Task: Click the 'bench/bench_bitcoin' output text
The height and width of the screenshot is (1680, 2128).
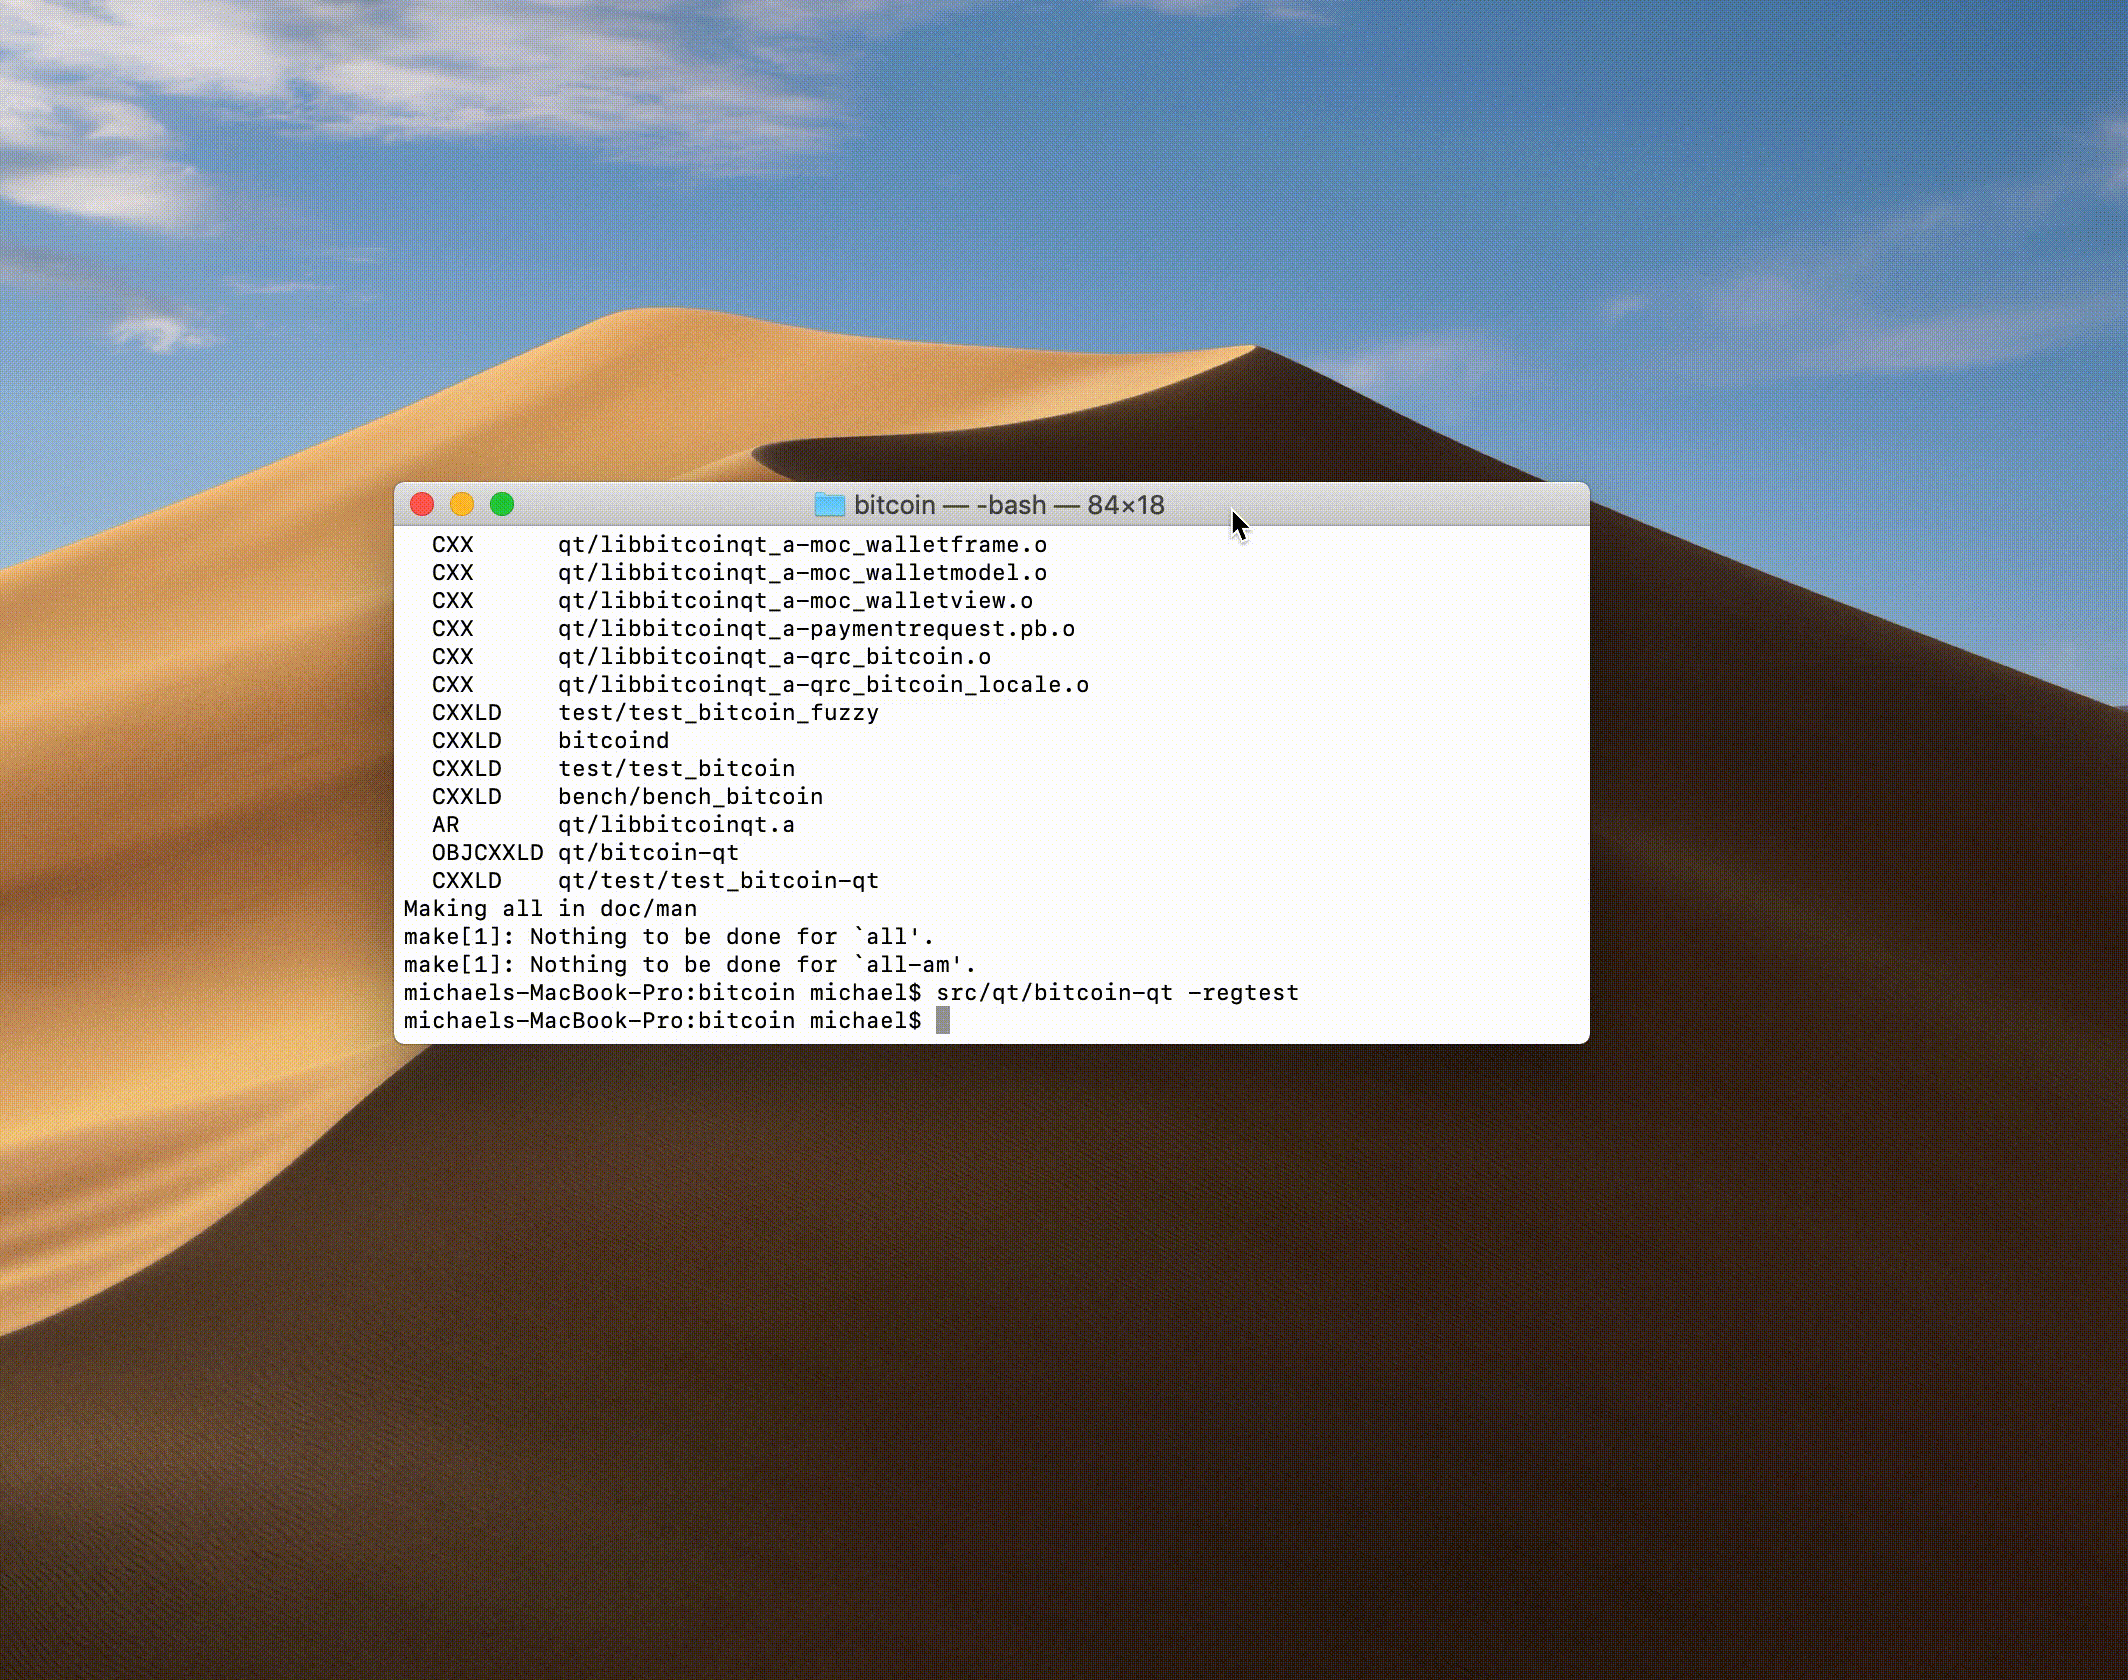Action: coord(690,796)
